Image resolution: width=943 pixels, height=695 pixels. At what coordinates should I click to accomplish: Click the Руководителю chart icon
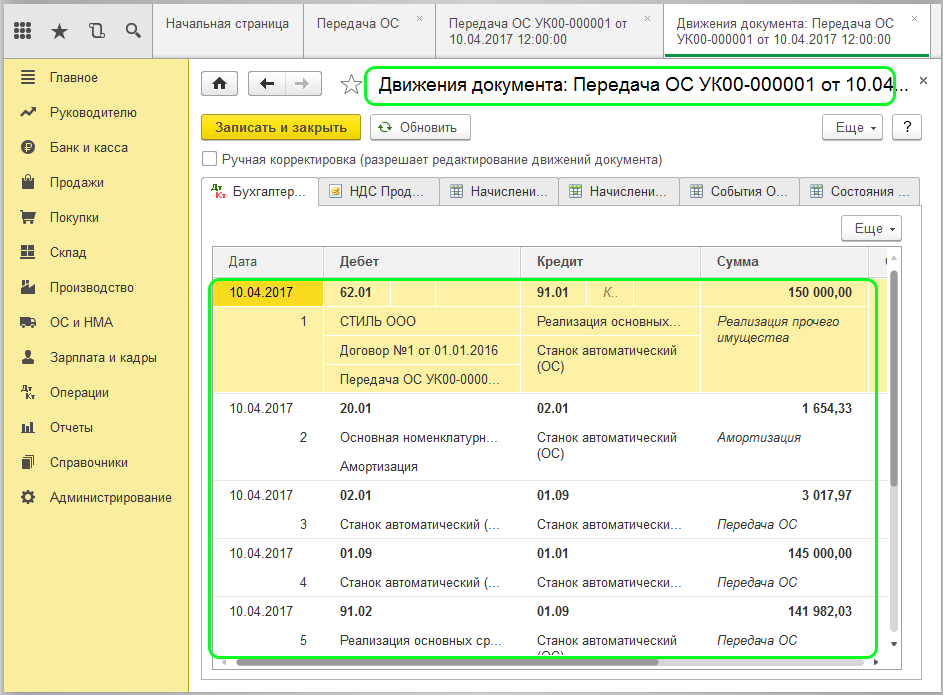coord(28,112)
